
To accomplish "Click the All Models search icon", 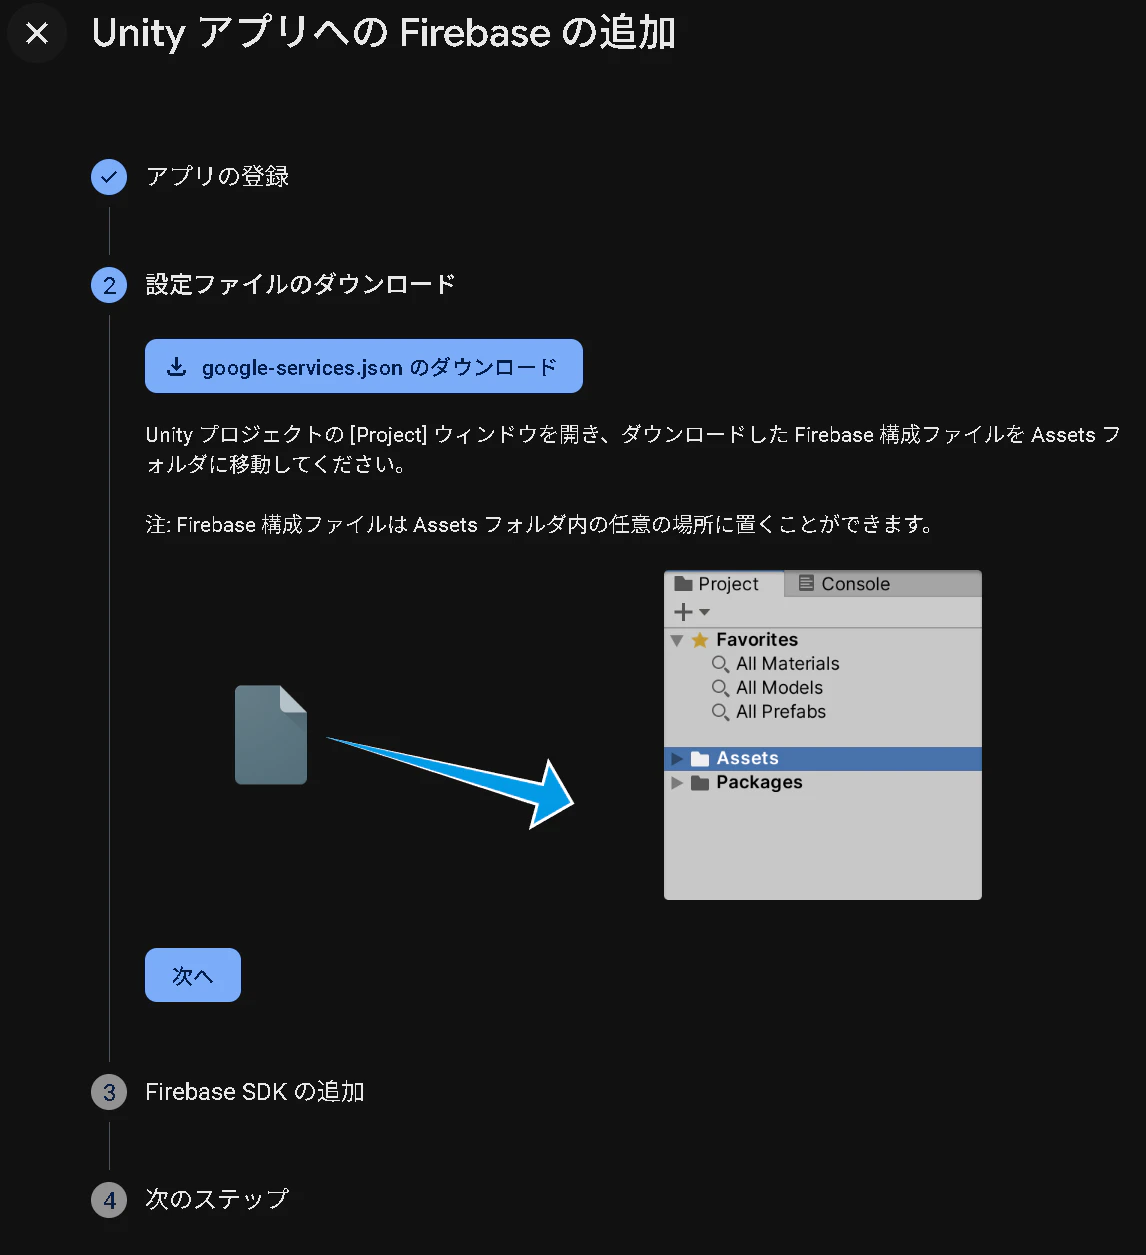I will pyautogui.click(x=720, y=688).
